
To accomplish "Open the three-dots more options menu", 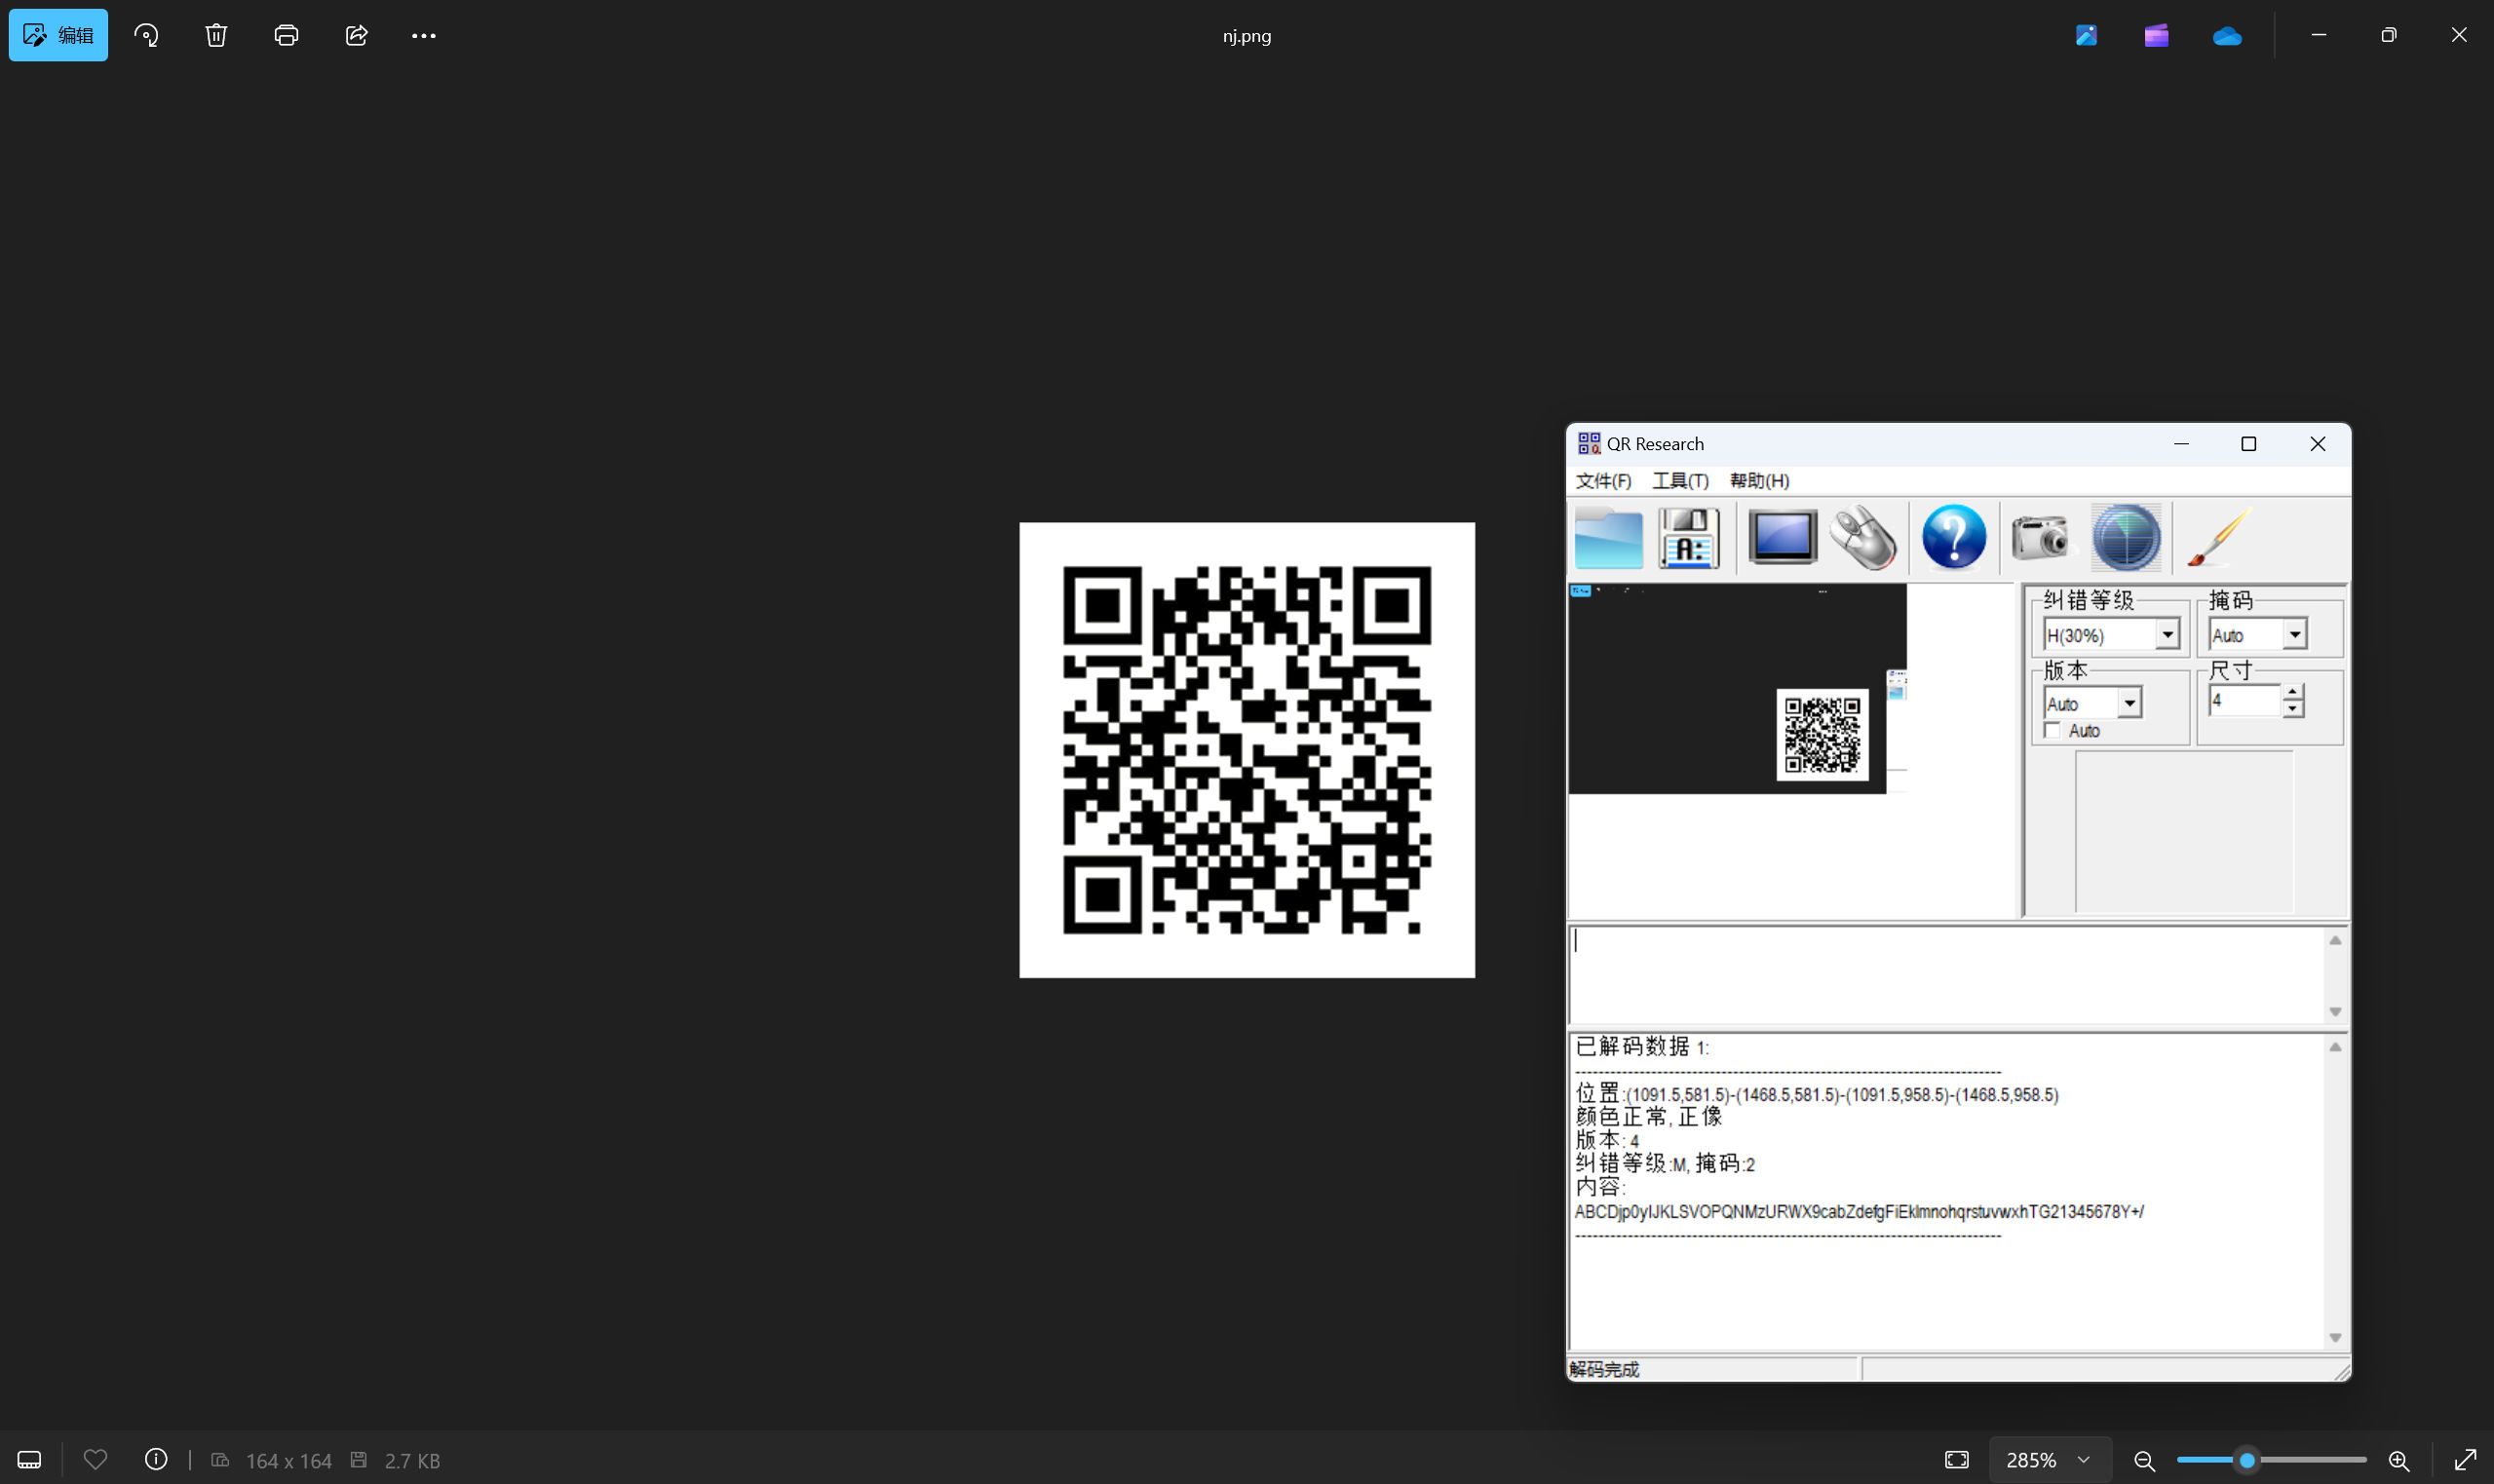I will (424, 35).
